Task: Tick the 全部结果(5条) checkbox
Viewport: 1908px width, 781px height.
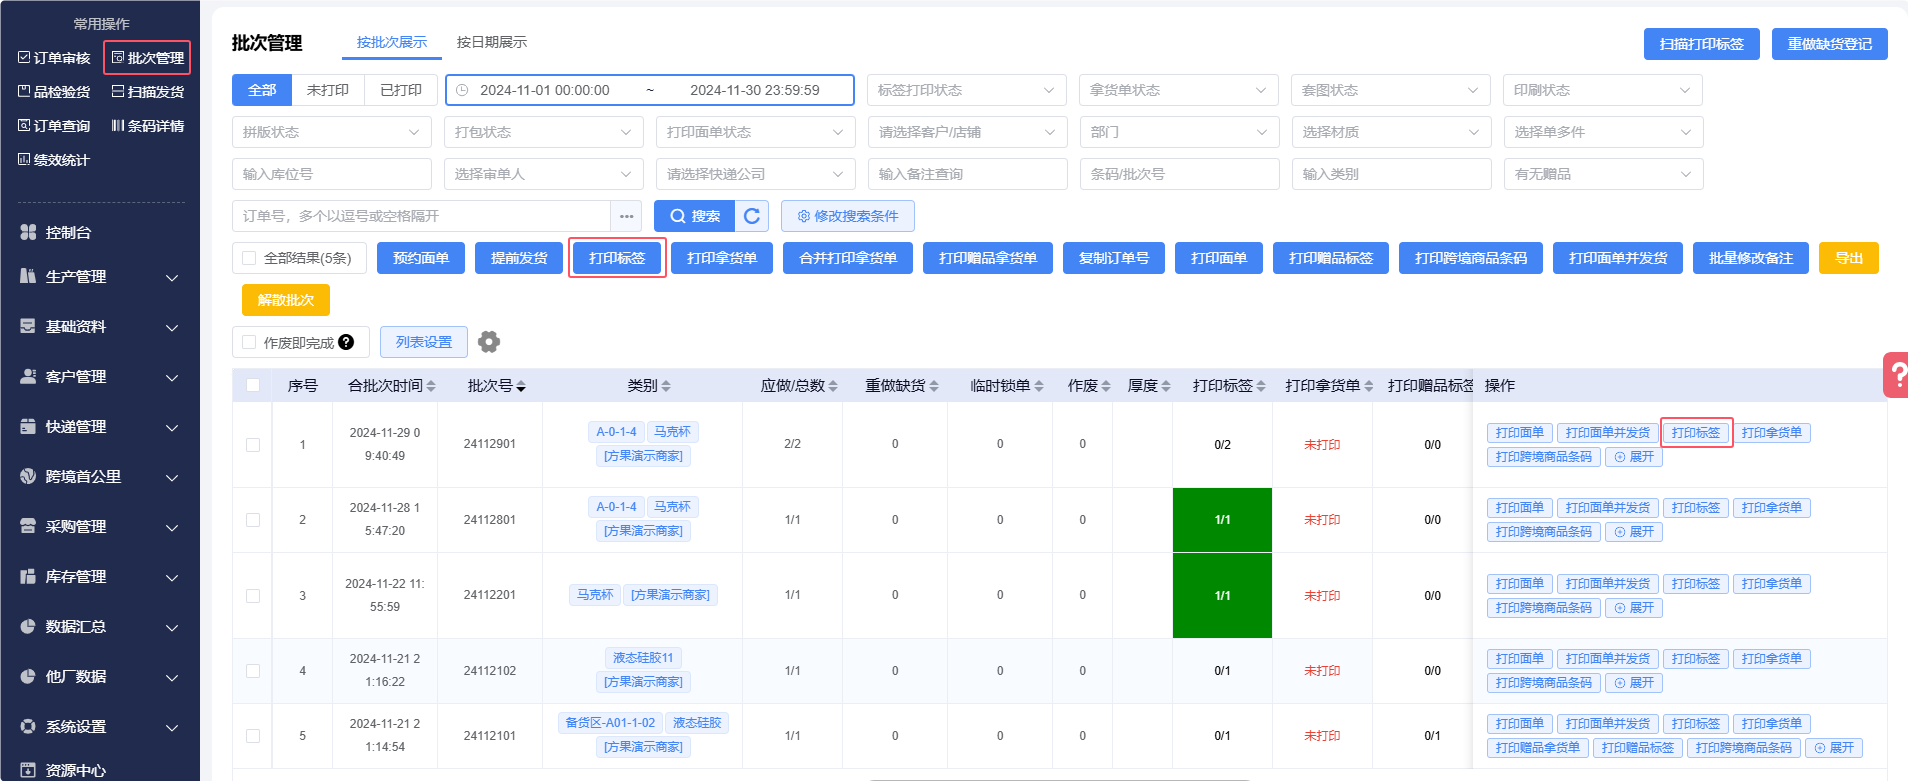Action: [249, 258]
